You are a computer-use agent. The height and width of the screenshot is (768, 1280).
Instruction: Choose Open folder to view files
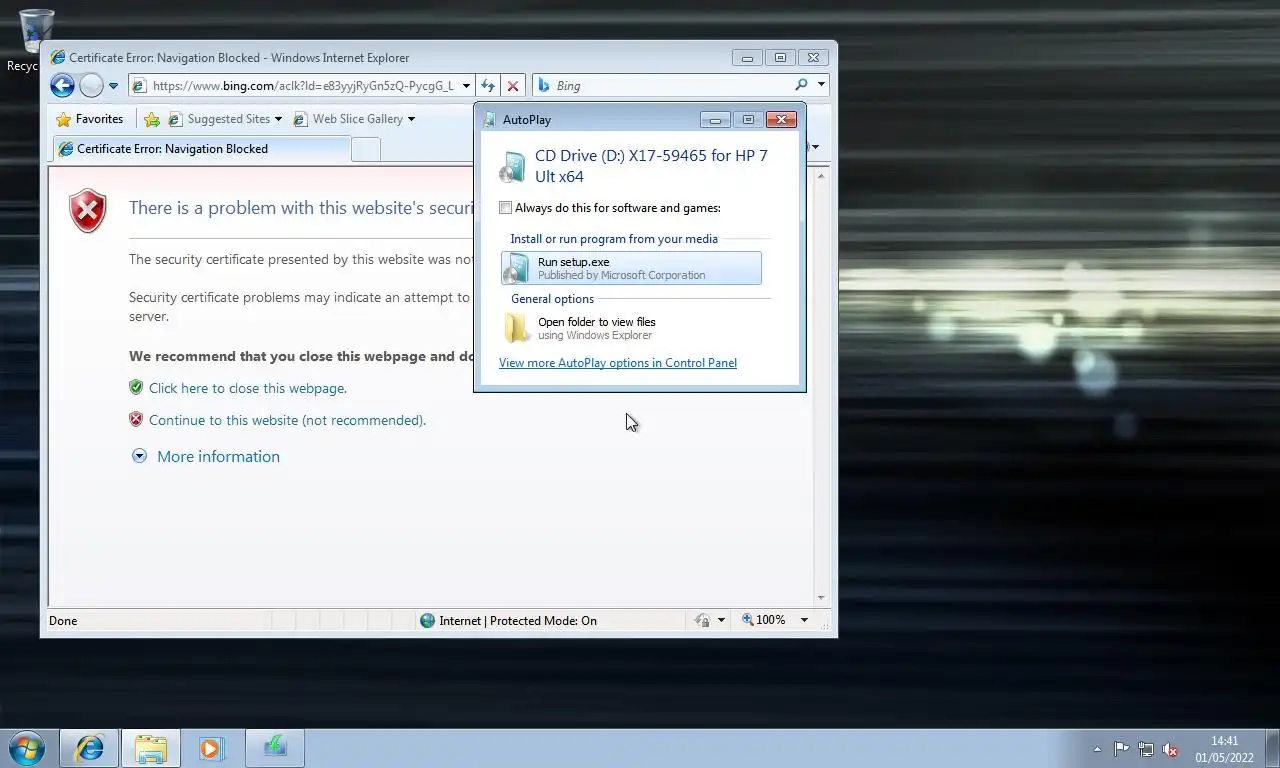pos(631,328)
